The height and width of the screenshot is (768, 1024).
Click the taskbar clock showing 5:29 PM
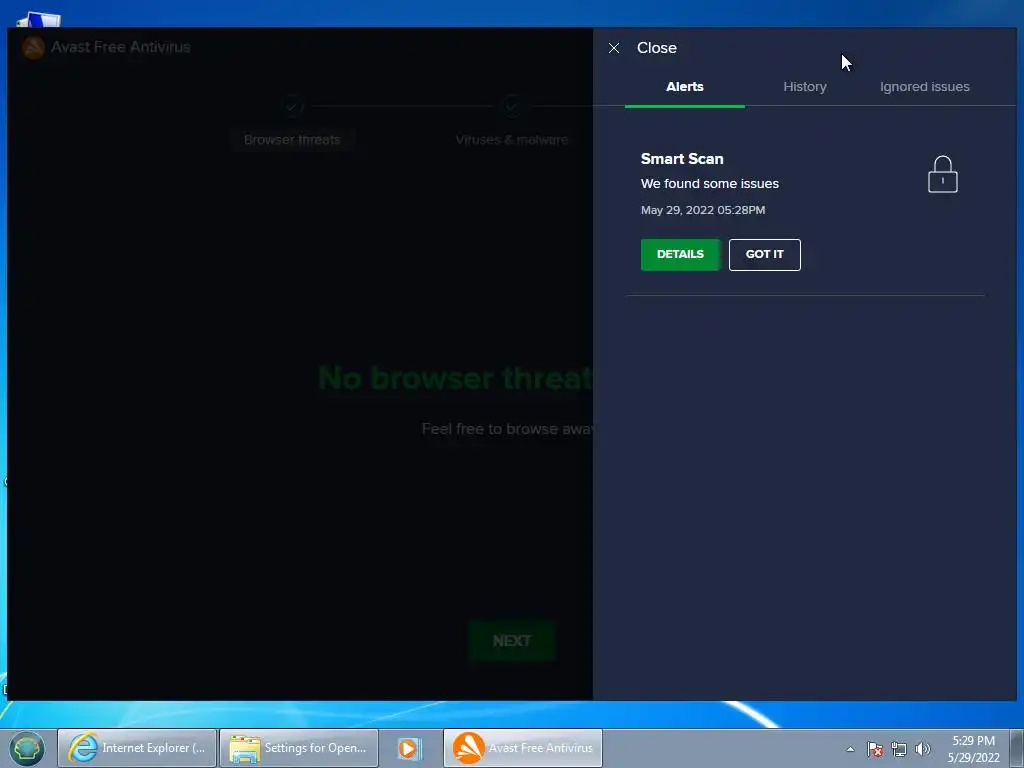tap(973, 749)
